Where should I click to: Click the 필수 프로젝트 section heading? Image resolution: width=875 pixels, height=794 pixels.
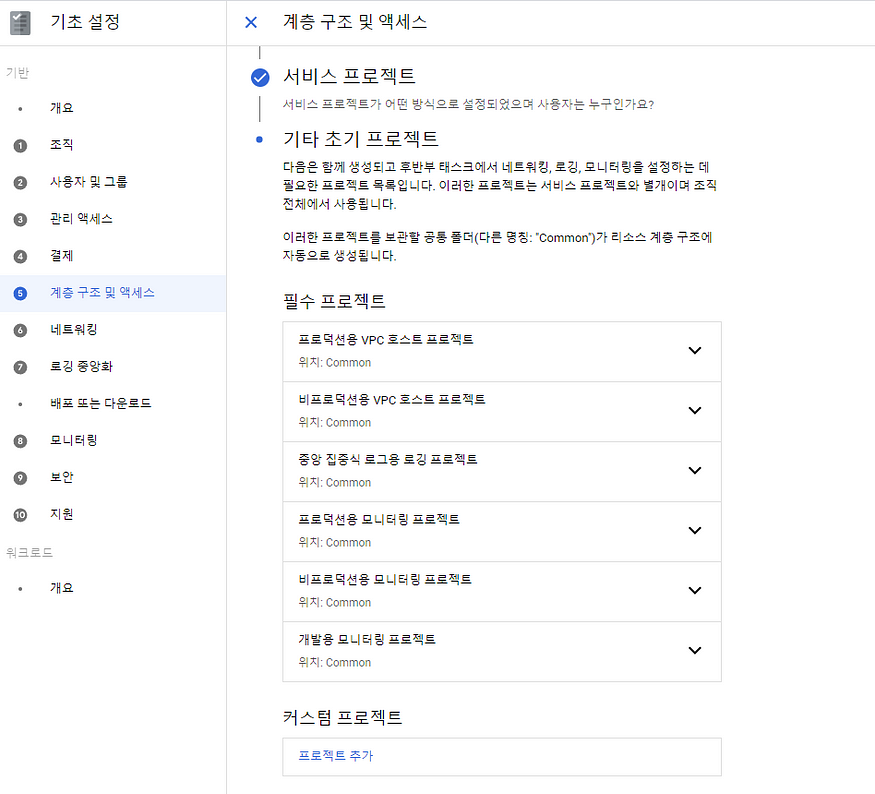[334, 301]
